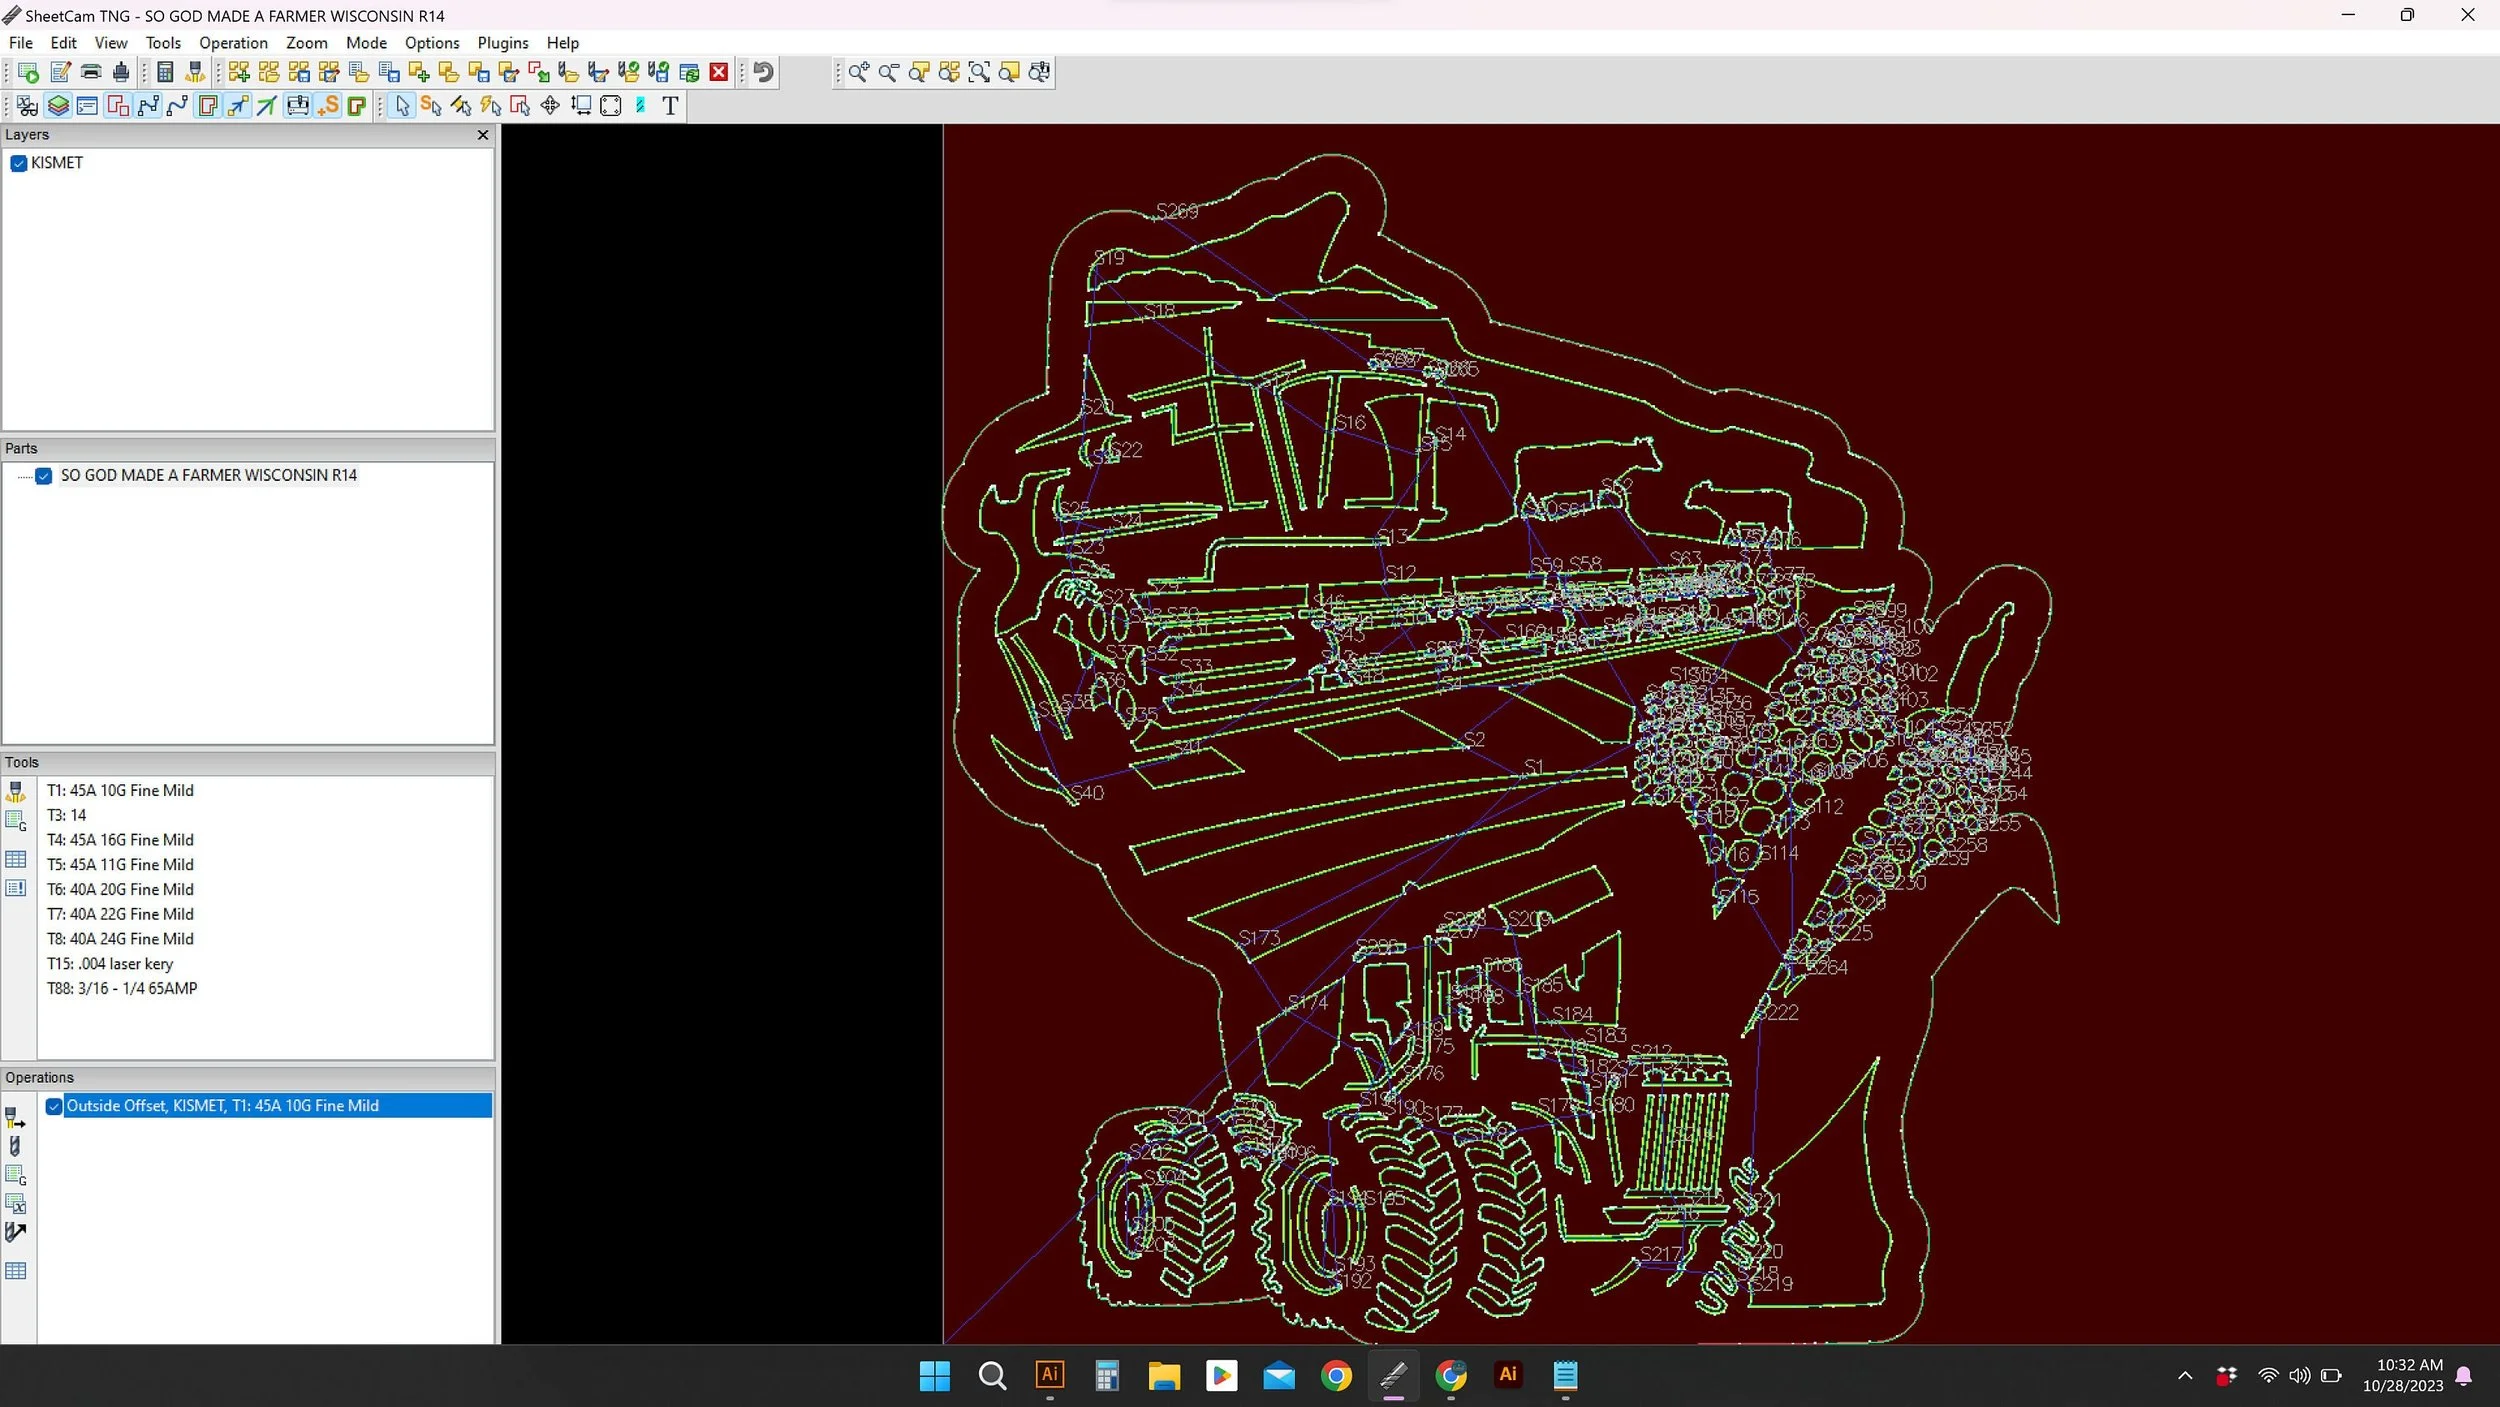Click the Undo arrow icon
This screenshot has width=2500, height=1407.
(764, 72)
